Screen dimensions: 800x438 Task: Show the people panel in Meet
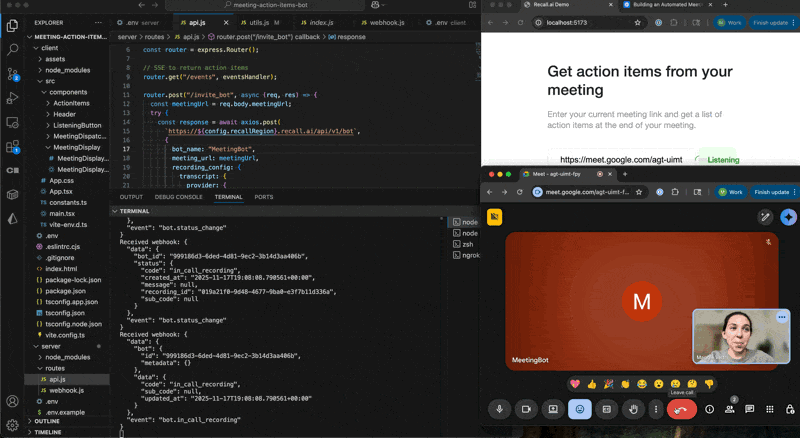(x=730, y=409)
